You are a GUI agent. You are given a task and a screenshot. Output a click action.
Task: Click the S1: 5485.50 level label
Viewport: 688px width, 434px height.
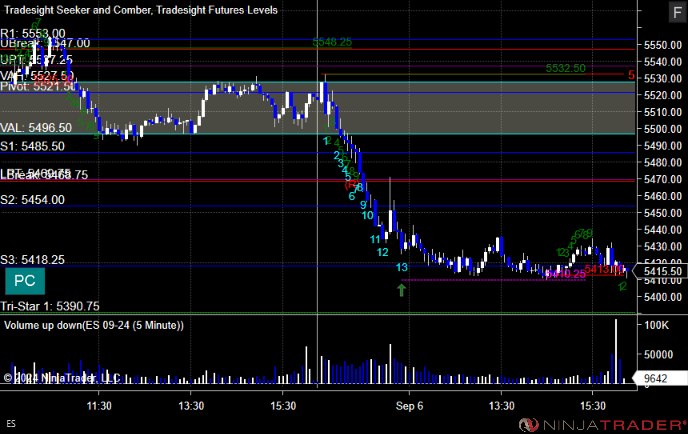[32, 146]
